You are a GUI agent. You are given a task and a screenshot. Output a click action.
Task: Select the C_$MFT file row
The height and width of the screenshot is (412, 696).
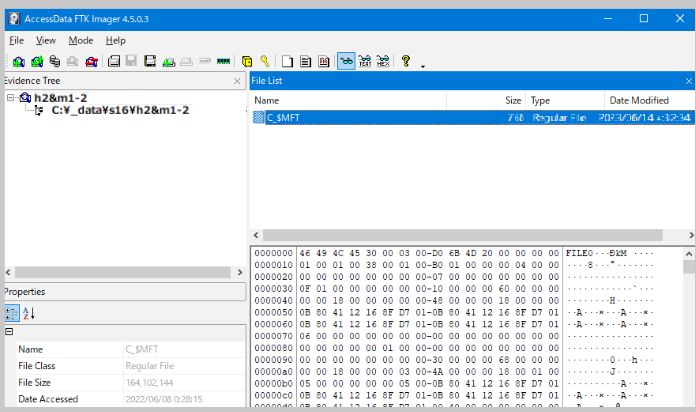(x=473, y=118)
